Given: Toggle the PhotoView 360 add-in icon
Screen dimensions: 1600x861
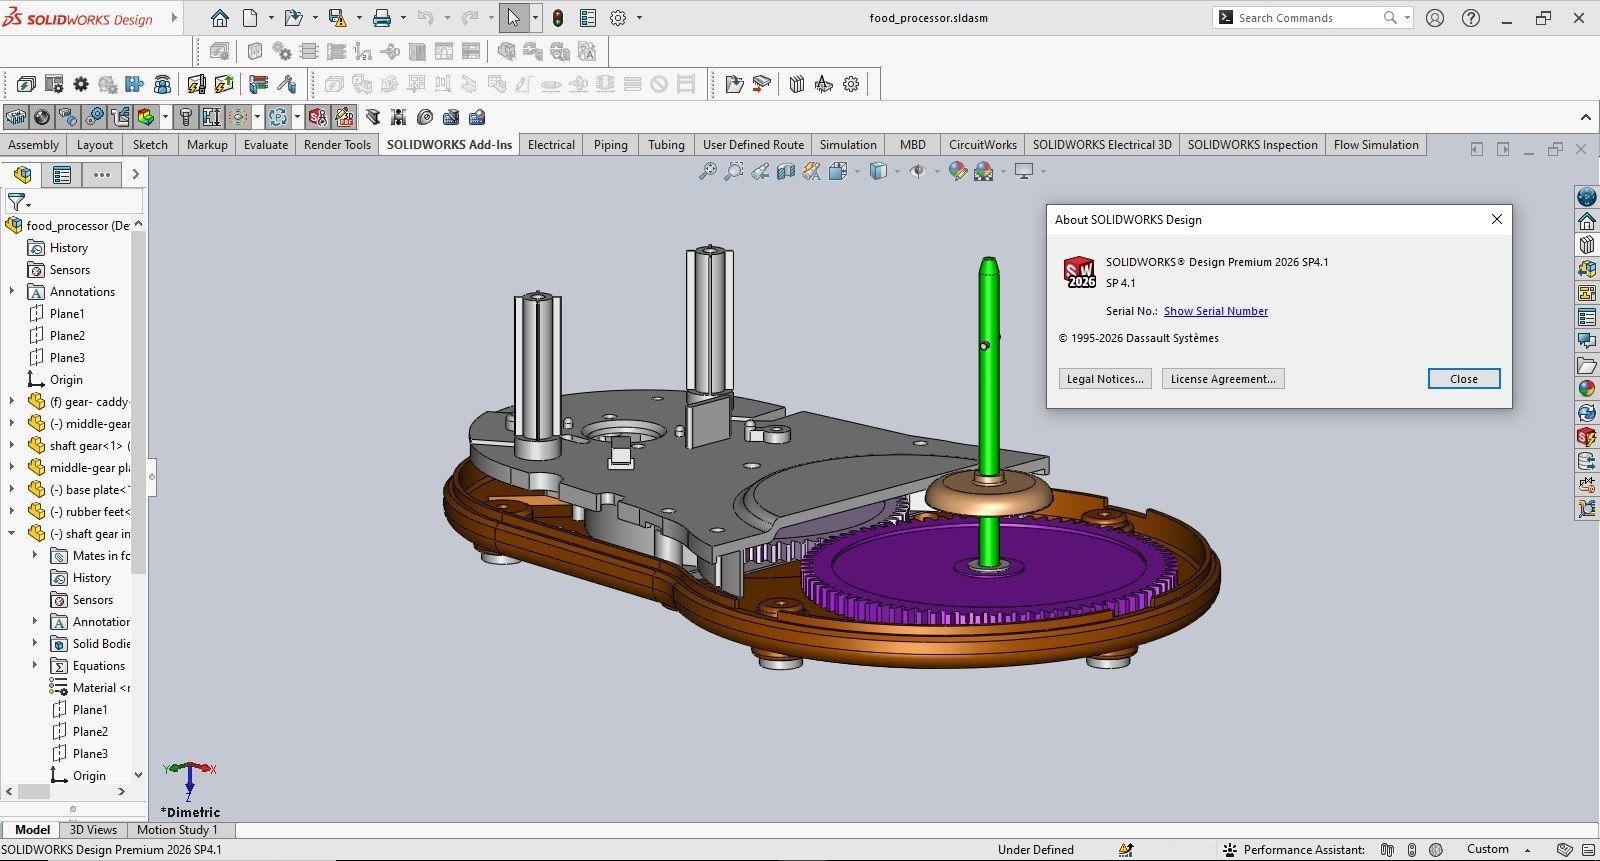Looking at the screenshot, I should (x=42, y=117).
